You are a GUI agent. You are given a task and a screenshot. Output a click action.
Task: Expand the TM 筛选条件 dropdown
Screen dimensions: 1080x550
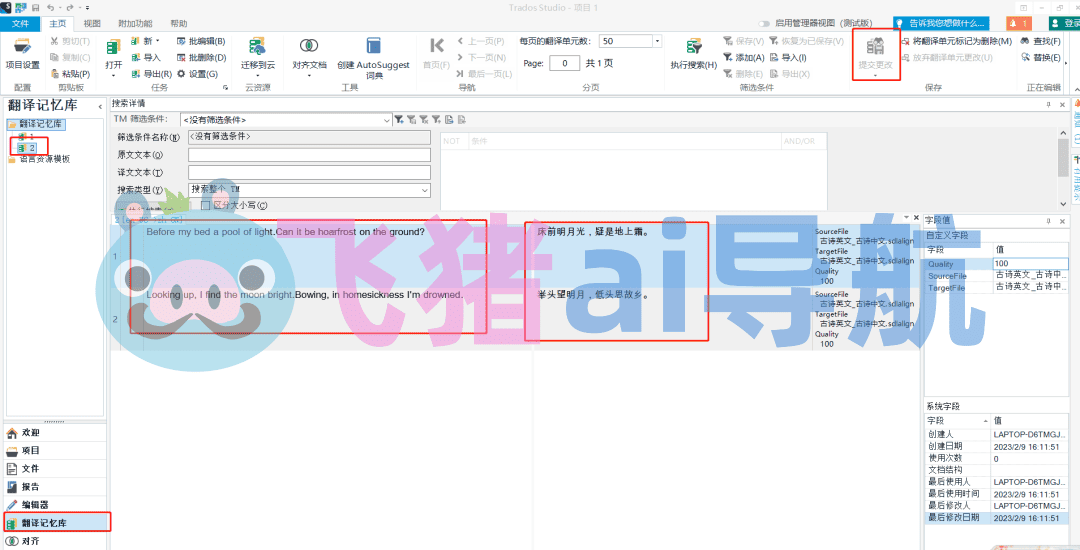pyautogui.click(x=387, y=120)
